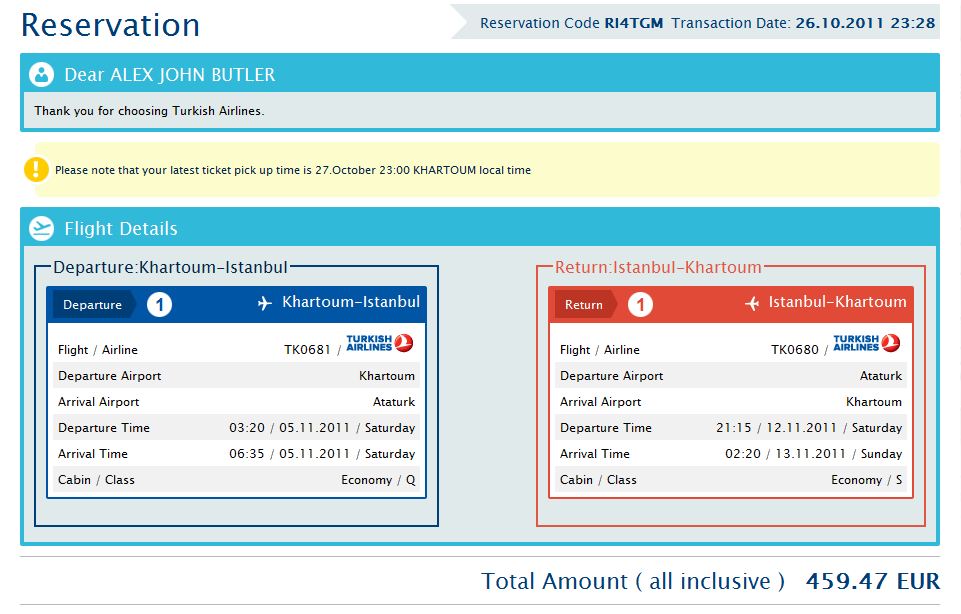The height and width of the screenshot is (614, 961).
Task: Click departure airport value Khartoum in outbound flight
Action: click(387, 376)
